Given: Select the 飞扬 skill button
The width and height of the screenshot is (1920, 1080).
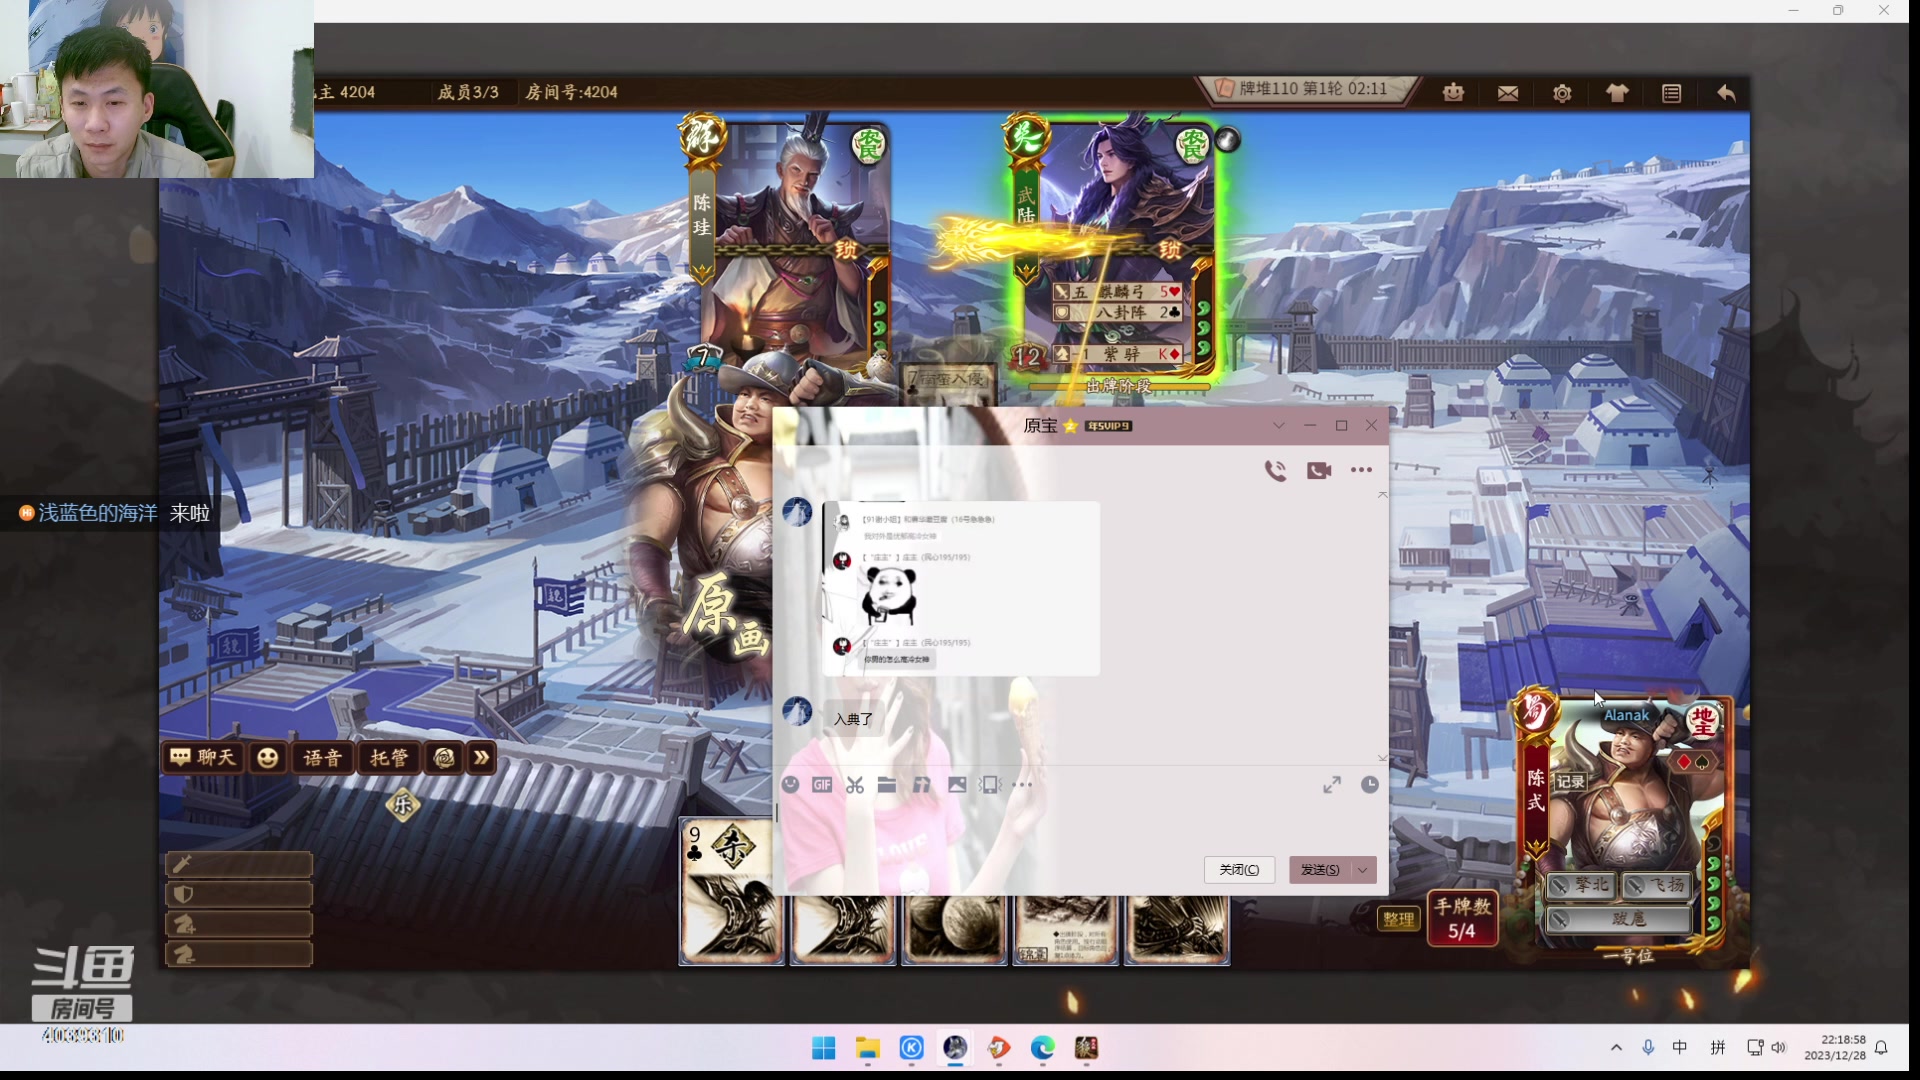Looking at the screenshot, I should click(1657, 886).
